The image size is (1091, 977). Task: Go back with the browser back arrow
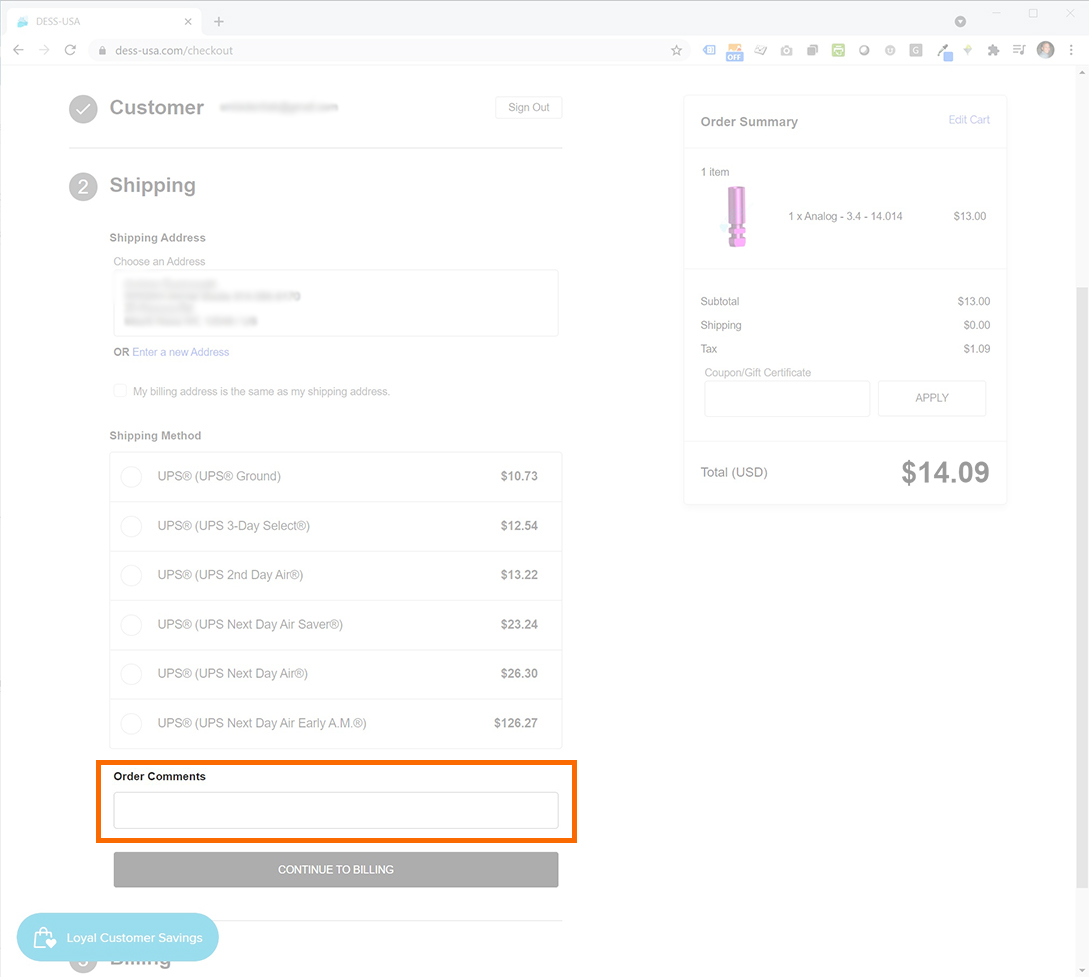pos(19,50)
